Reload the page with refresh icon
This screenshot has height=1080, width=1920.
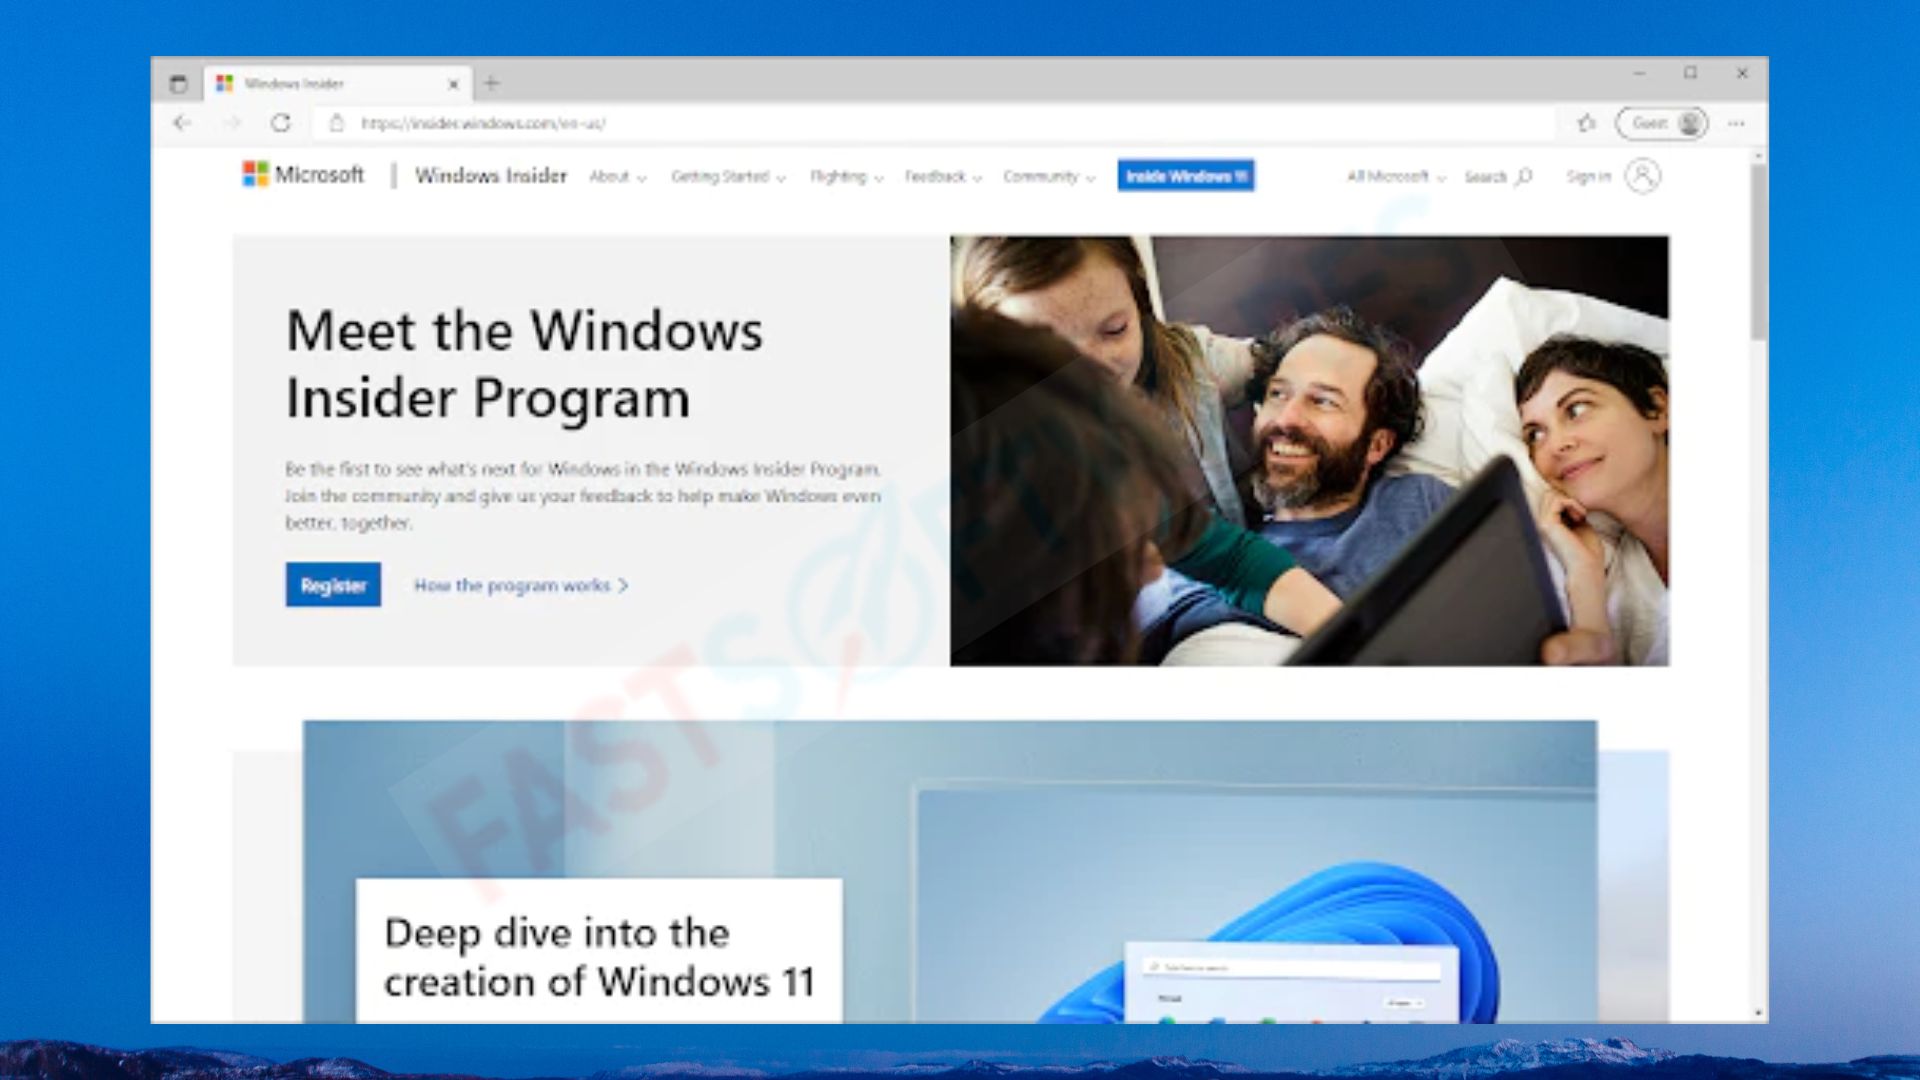(281, 123)
